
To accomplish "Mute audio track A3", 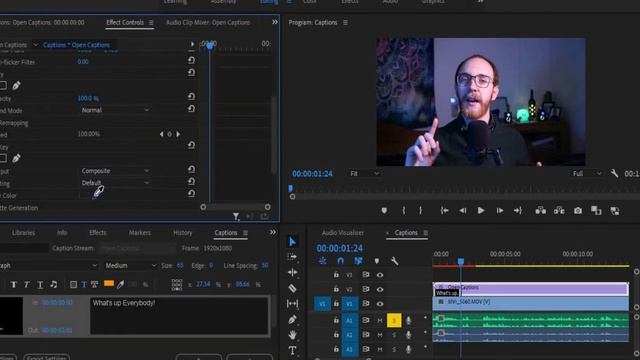I will click(x=380, y=349).
